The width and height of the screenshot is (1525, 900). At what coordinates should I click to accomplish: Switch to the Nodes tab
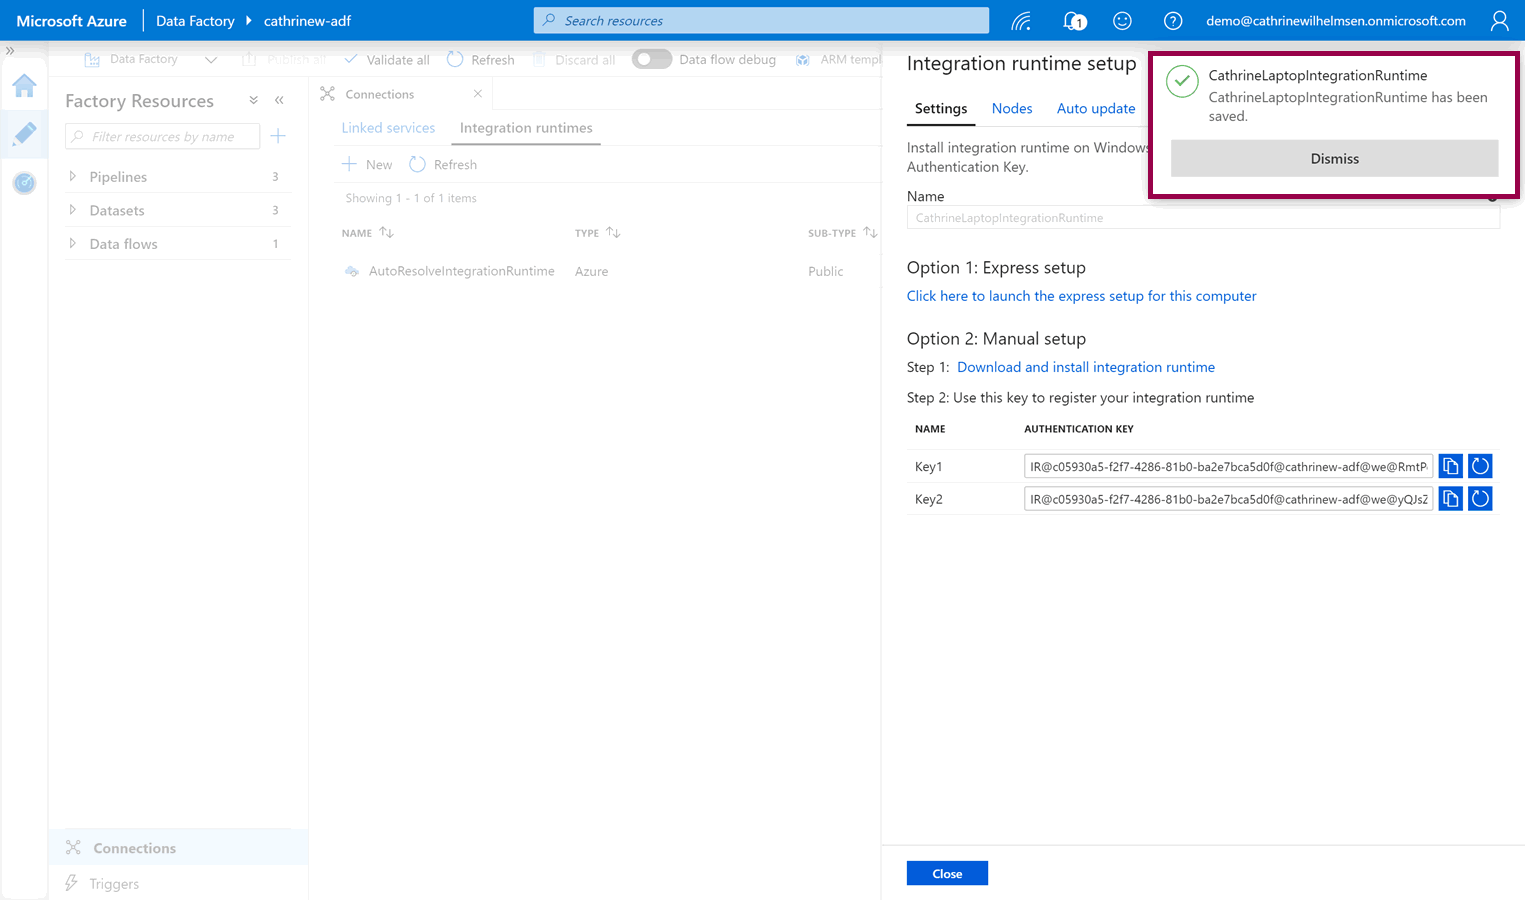1011,108
